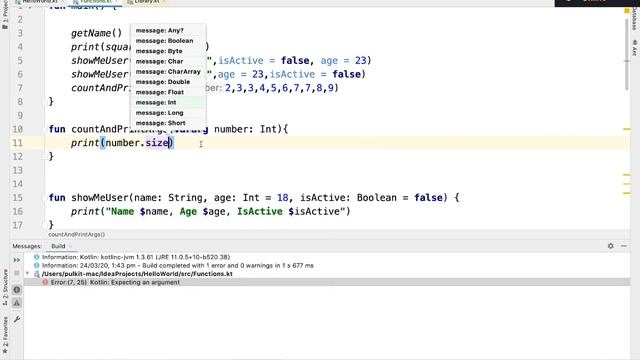Hide the Messages tool window
Screen dimensions: 640x360
[x=624, y=246]
